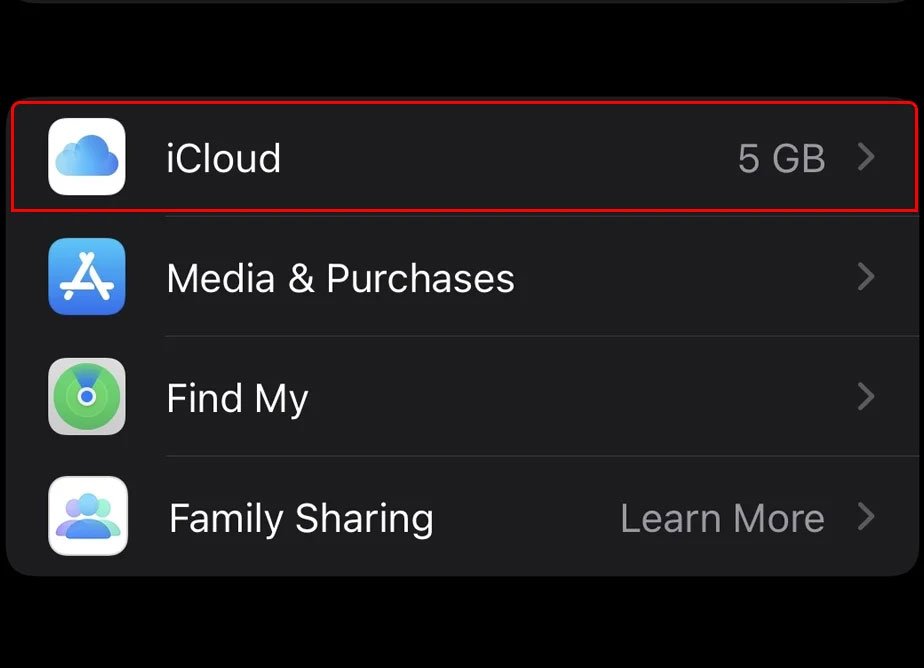Select the iCloud label text

pos(223,158)
